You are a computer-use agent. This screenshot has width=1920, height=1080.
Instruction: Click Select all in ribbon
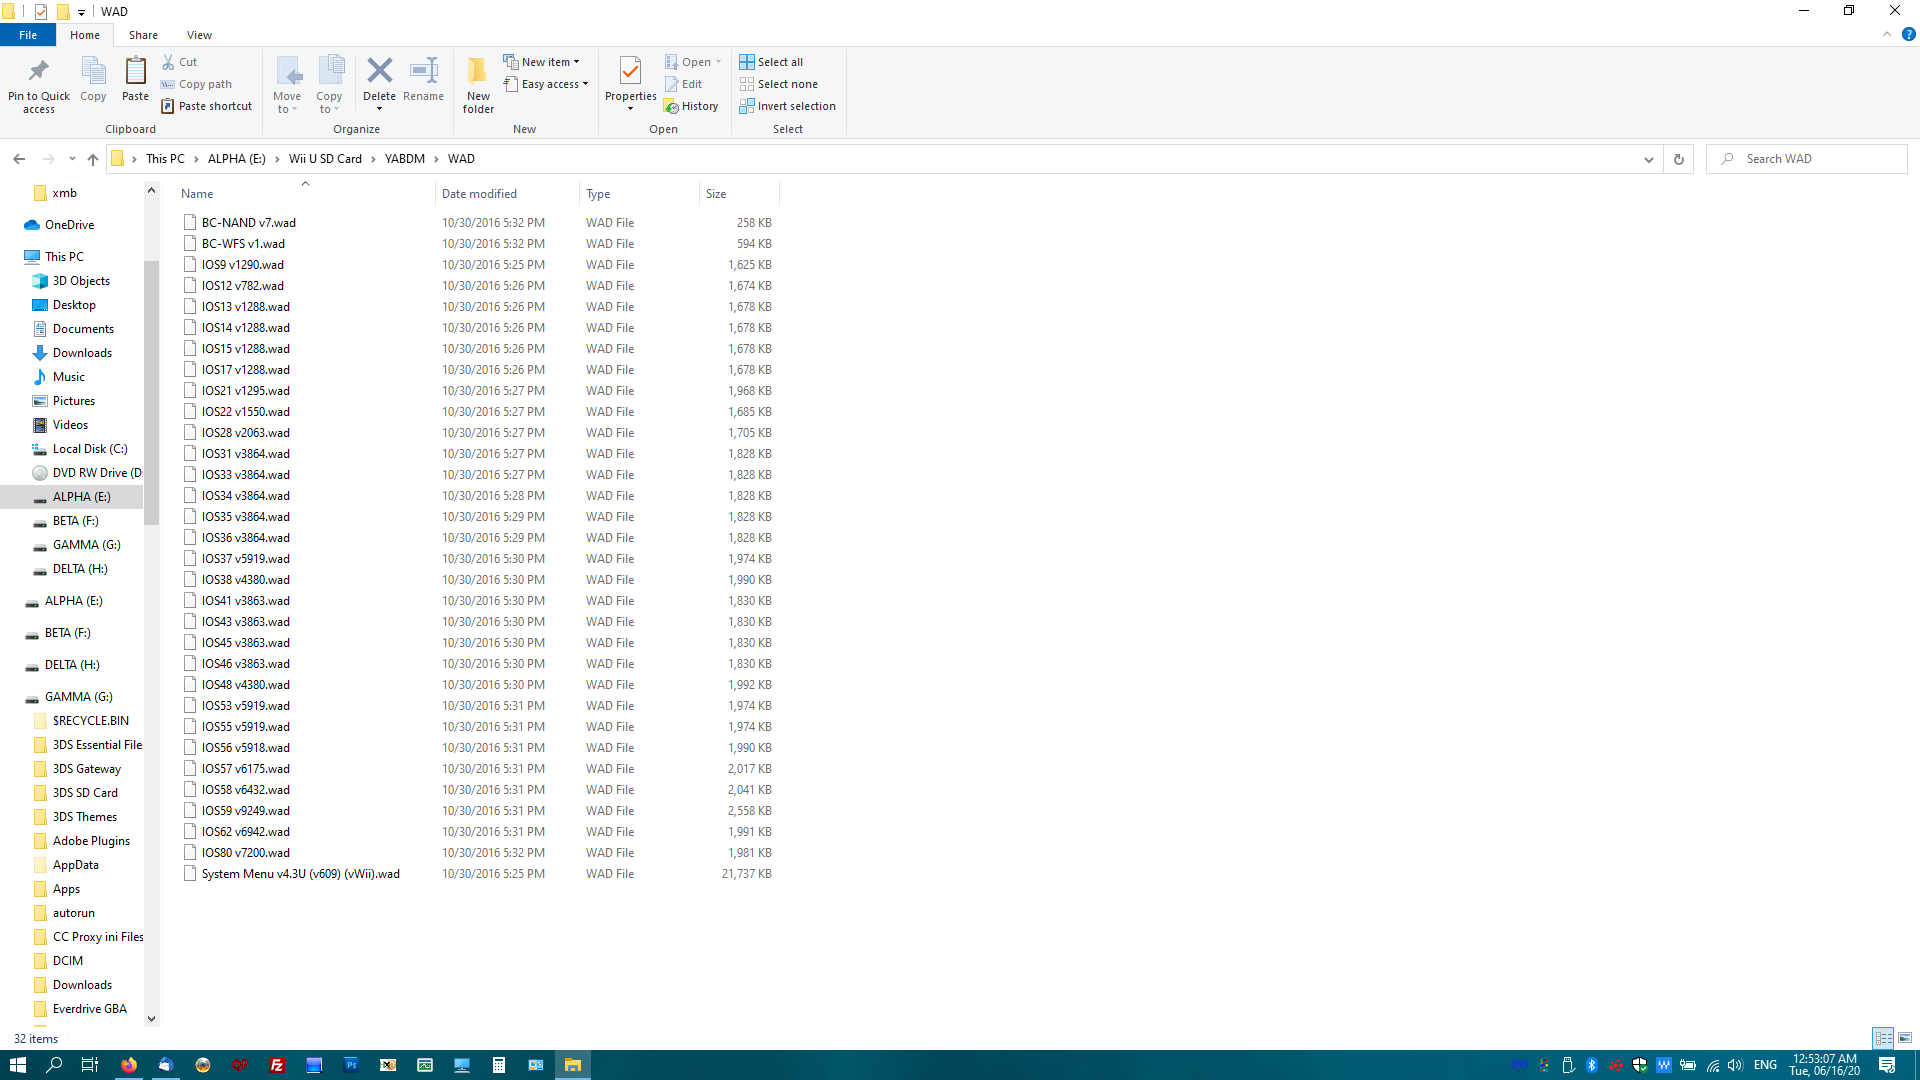pos(771,62)
